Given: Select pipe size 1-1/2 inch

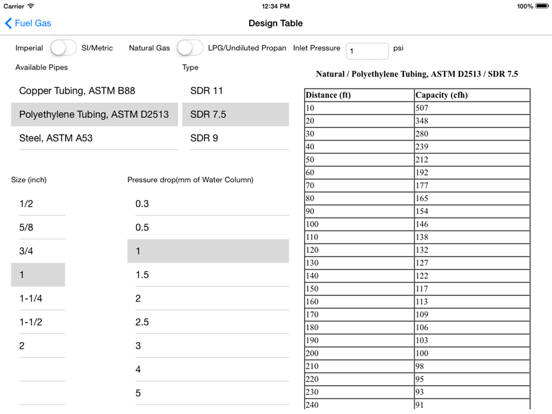Looking at the screenshot, I should 38,322.
